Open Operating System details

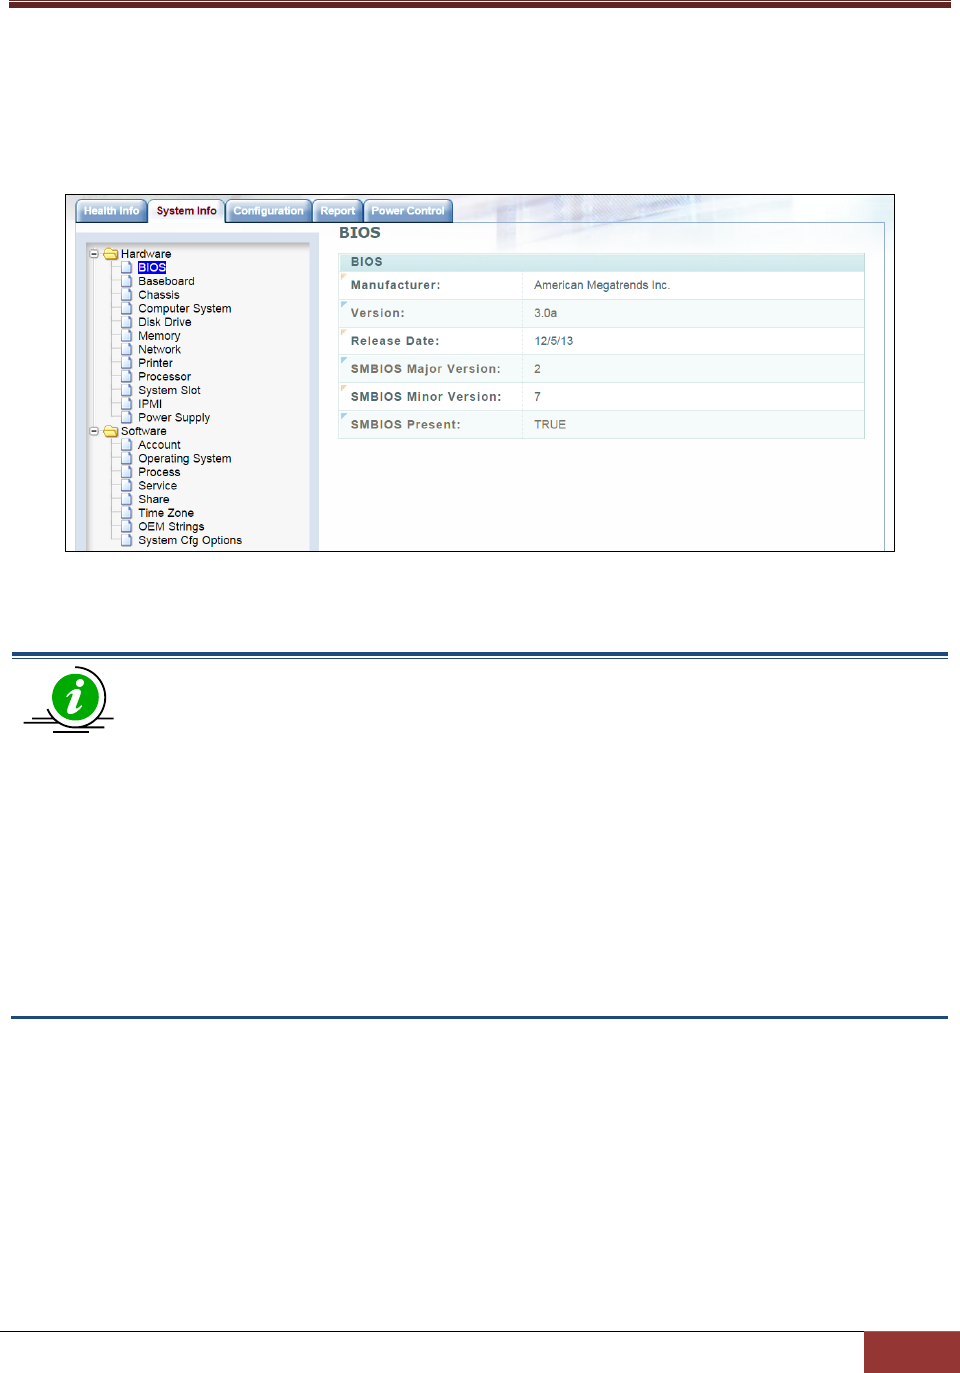click(185, 459)
